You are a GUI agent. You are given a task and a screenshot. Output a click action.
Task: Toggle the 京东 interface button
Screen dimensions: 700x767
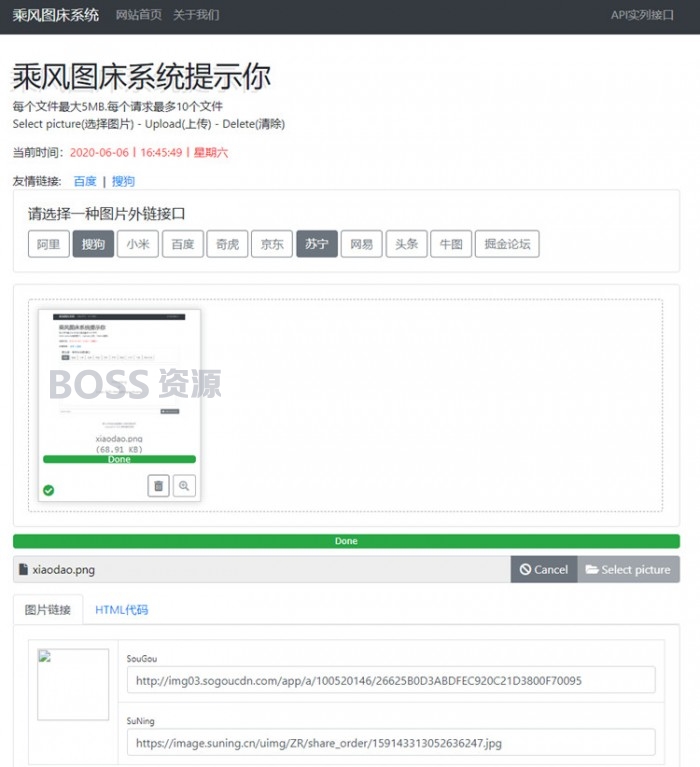coord(272,244)
